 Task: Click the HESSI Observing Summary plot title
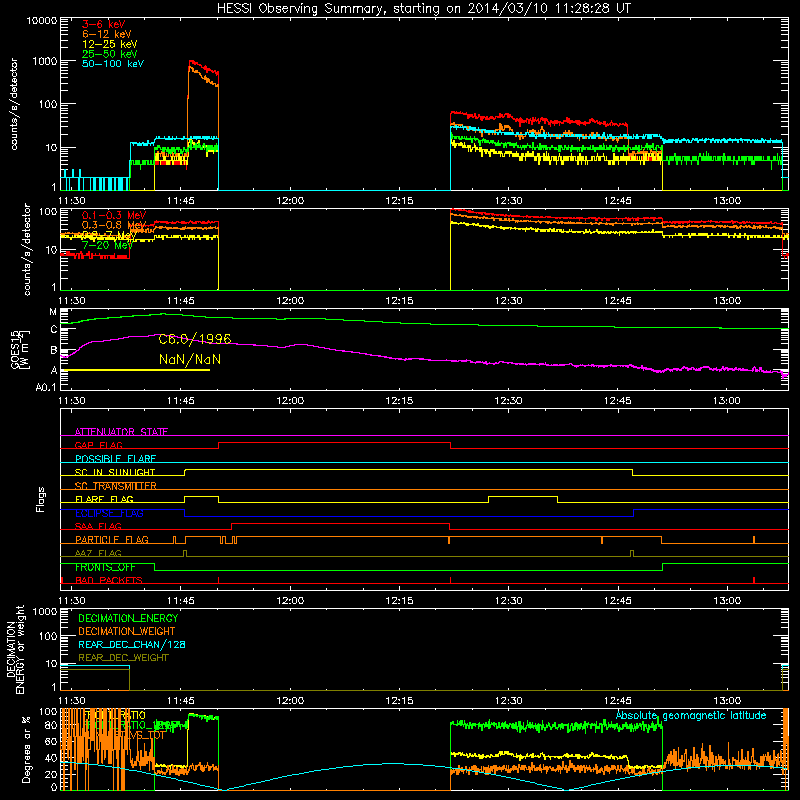coord(423,9)
